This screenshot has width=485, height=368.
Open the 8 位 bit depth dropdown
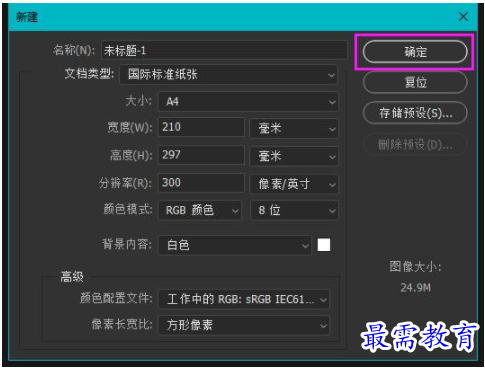coord(294,210)
